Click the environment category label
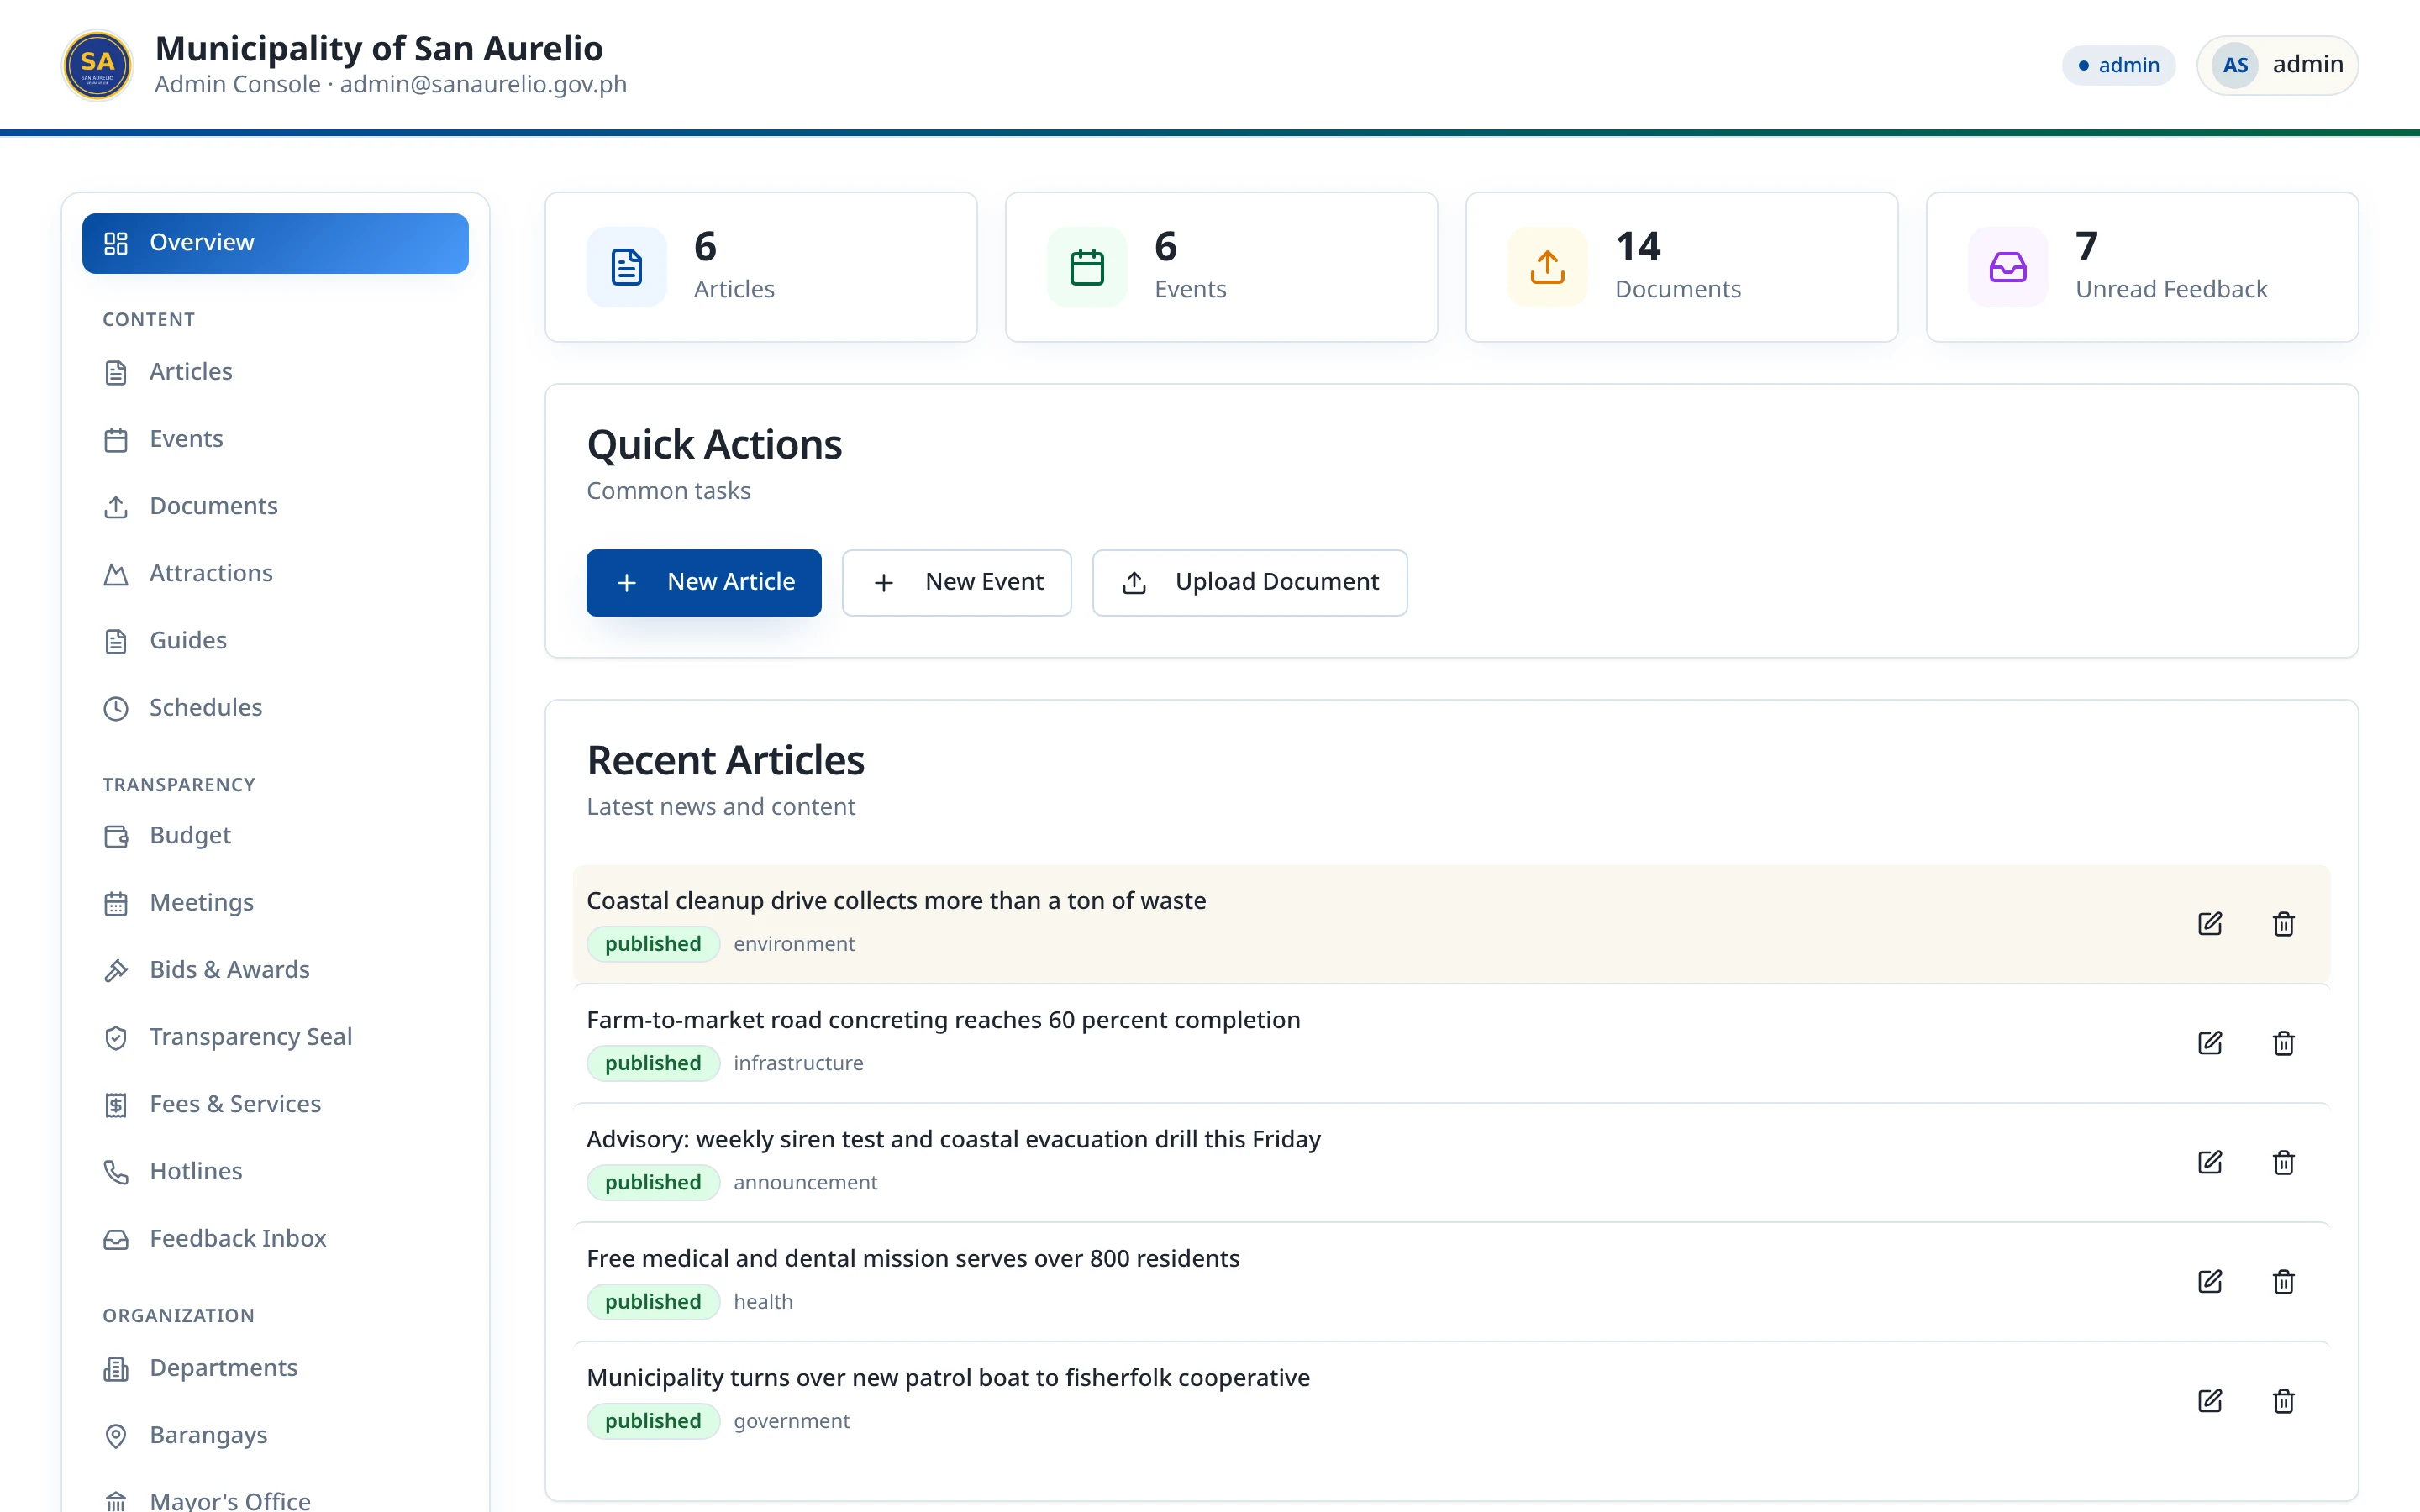 (794, 944)
